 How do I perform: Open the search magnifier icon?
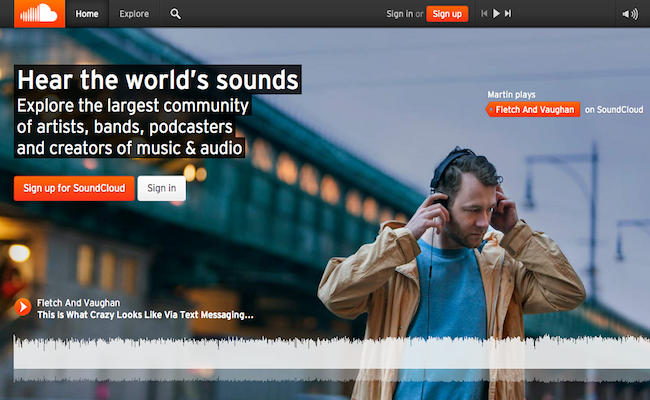pyautogui.click(x=175, y=14)
